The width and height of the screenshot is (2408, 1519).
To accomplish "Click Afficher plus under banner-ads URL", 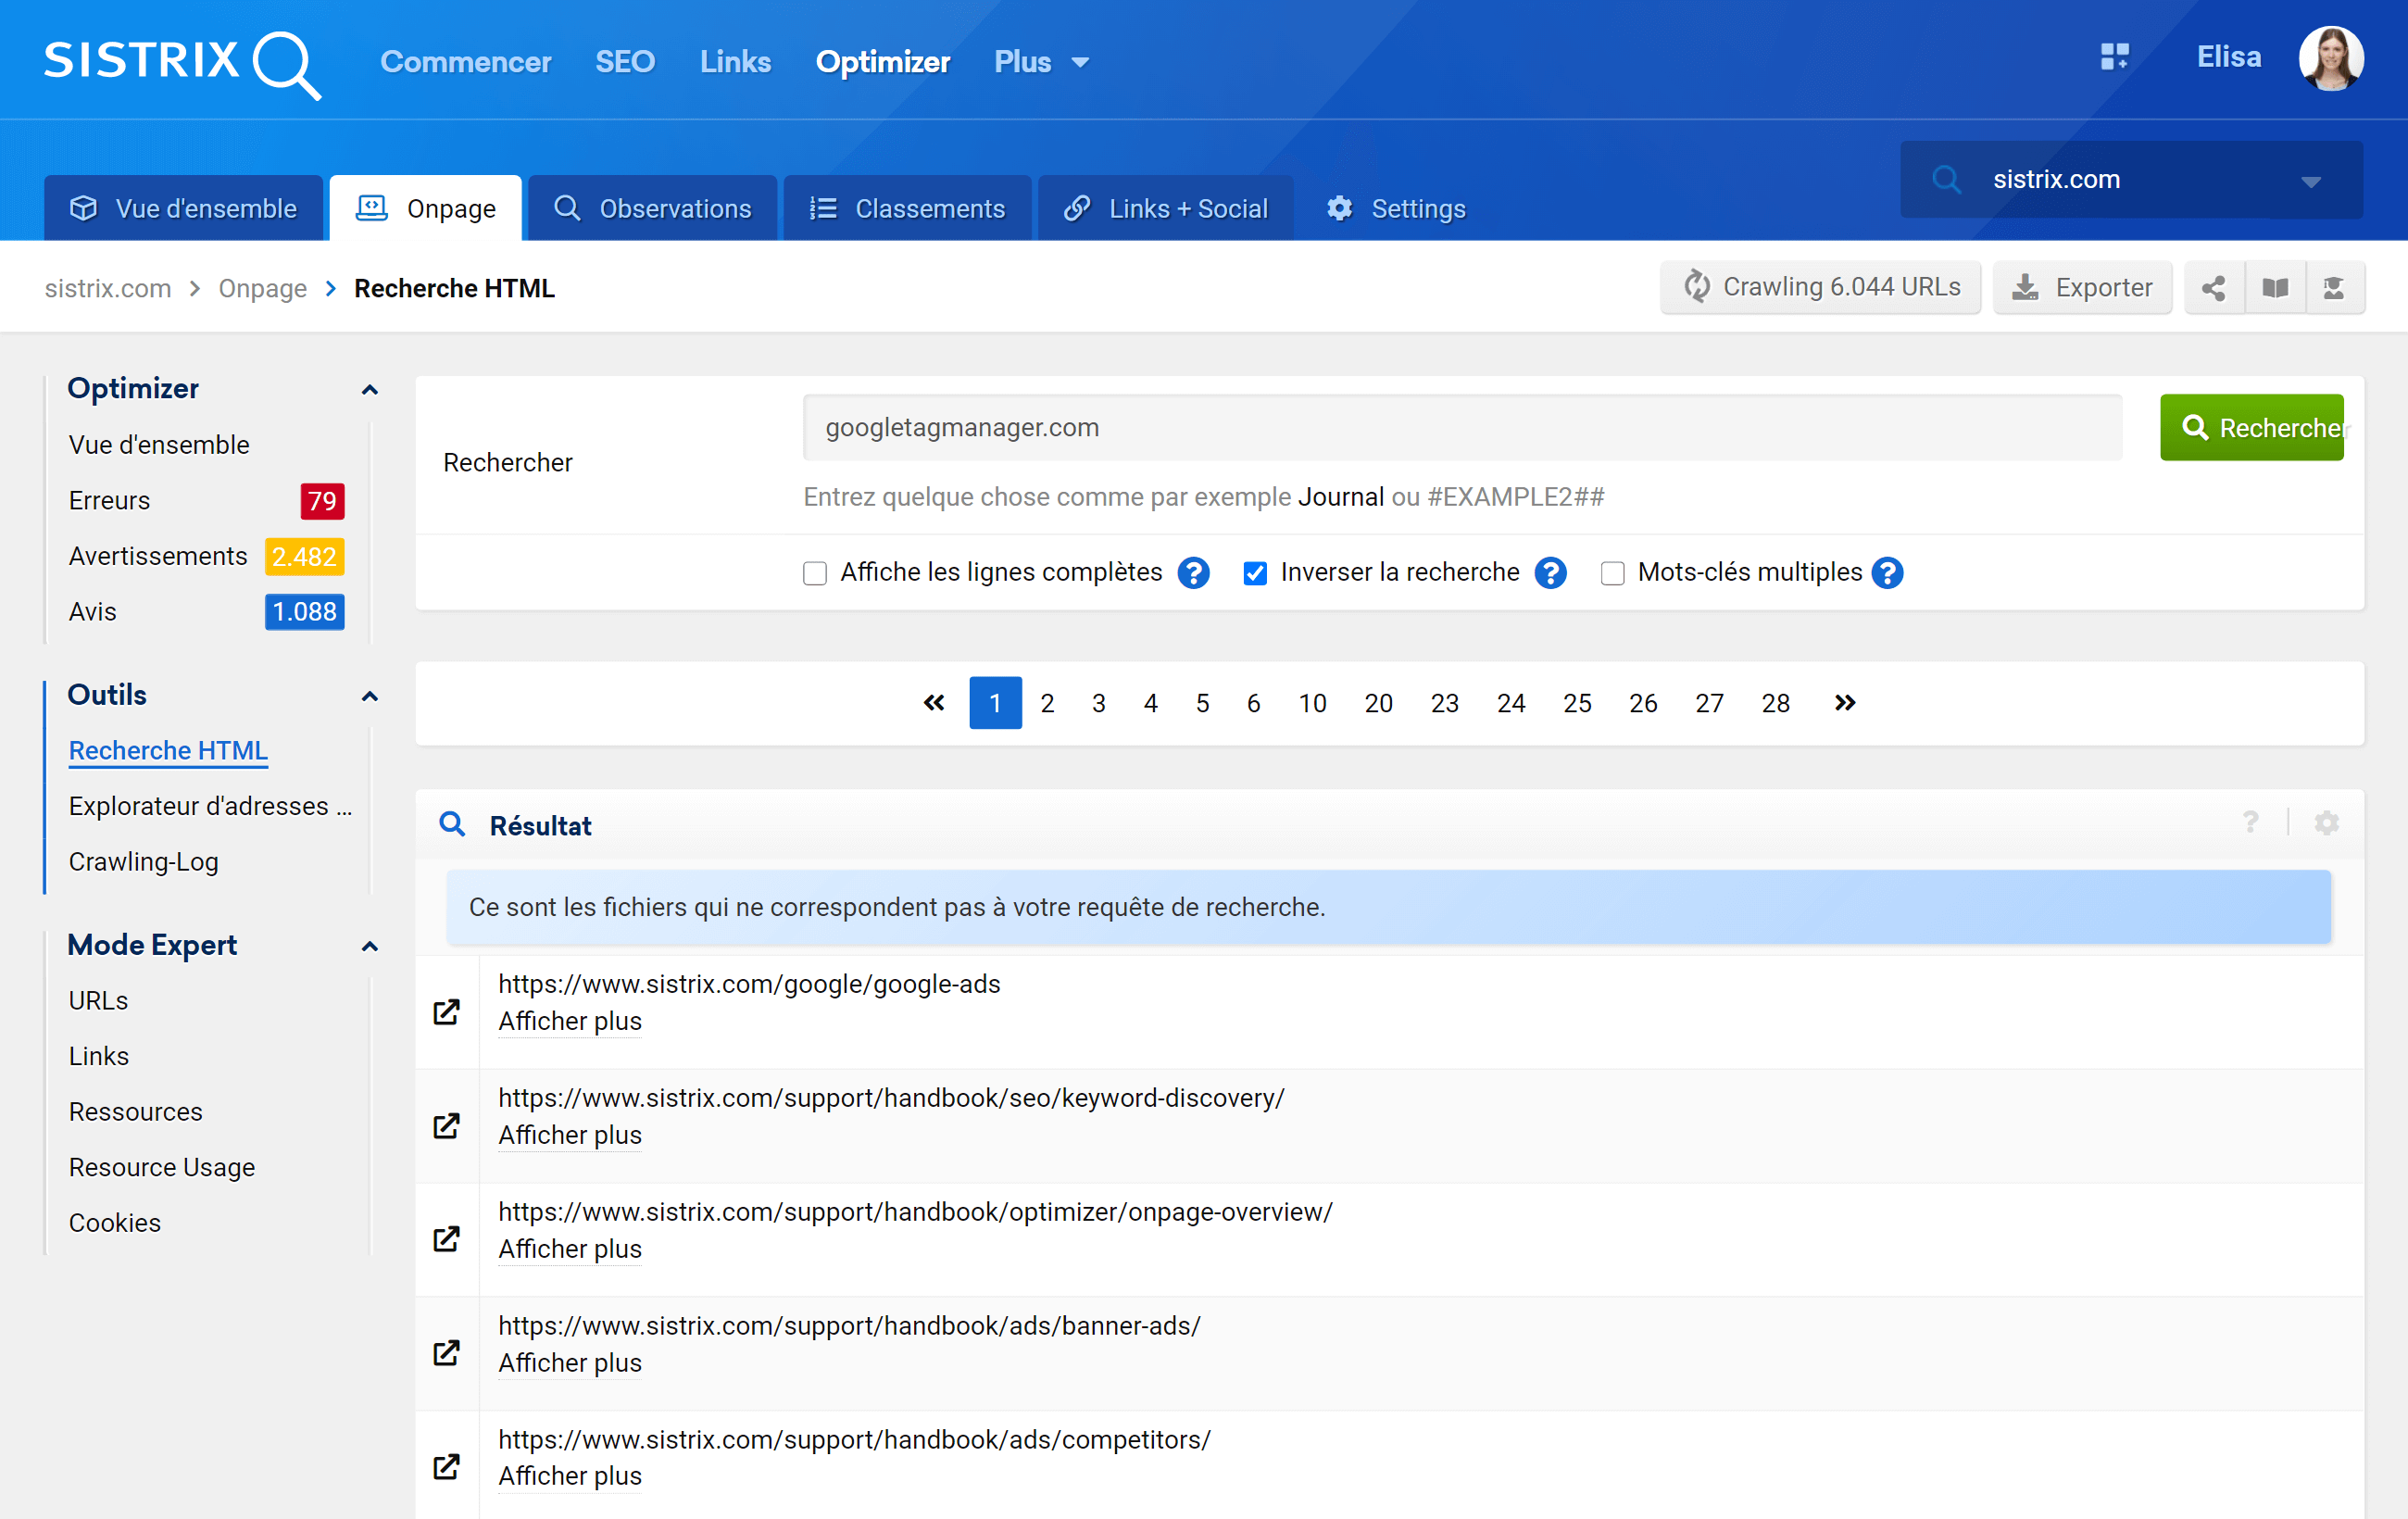I will [570, 1363].
